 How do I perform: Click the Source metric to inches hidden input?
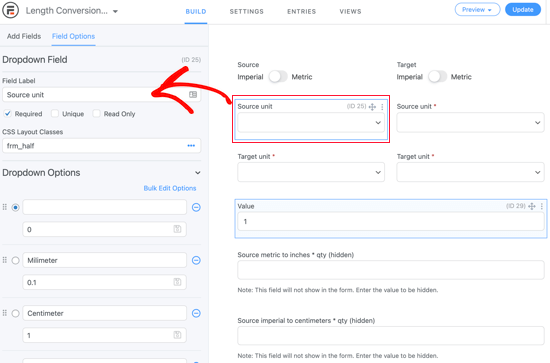point(391,270)
